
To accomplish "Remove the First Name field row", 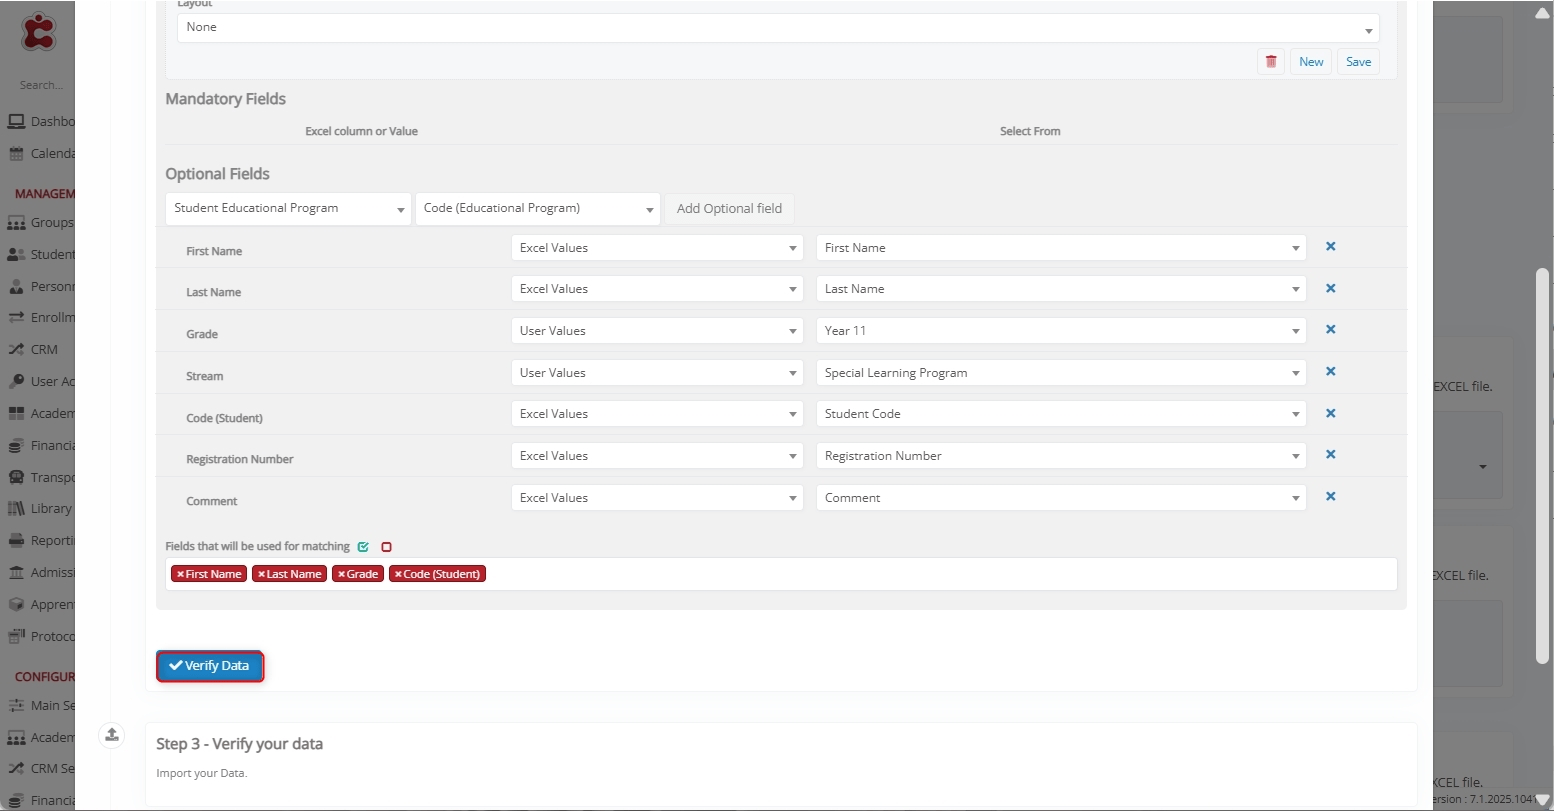I will [x=1330, y=247].
